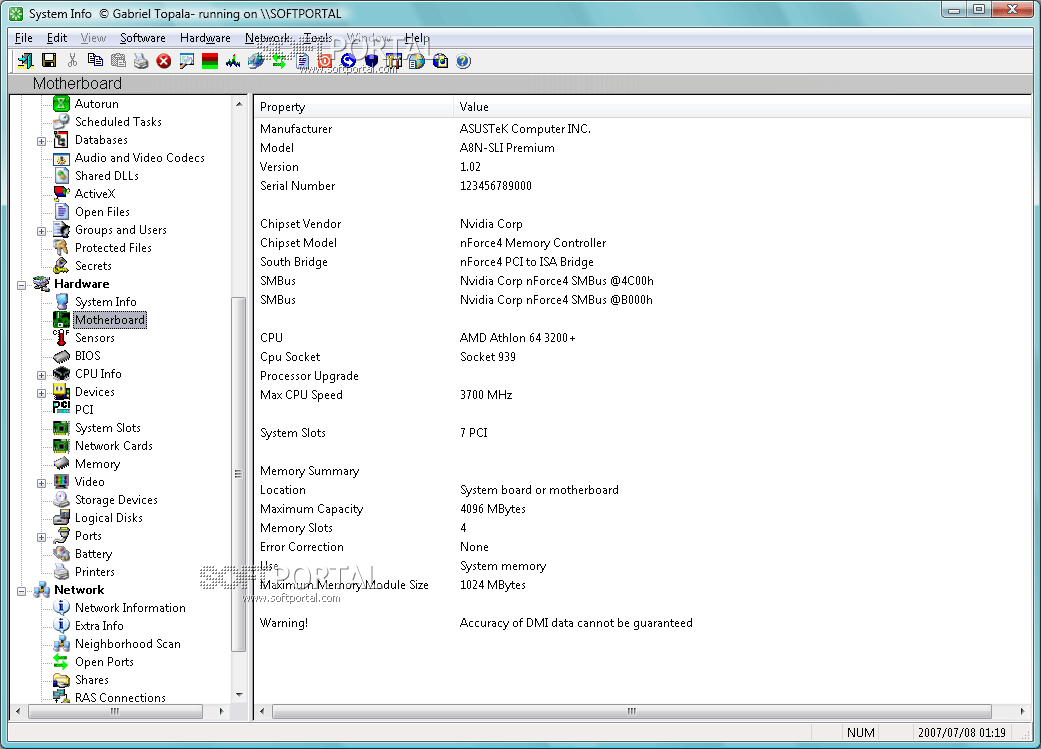Select Logical Disks in the tree
This screenshot has height=749, width=1041.
(109, 518)
